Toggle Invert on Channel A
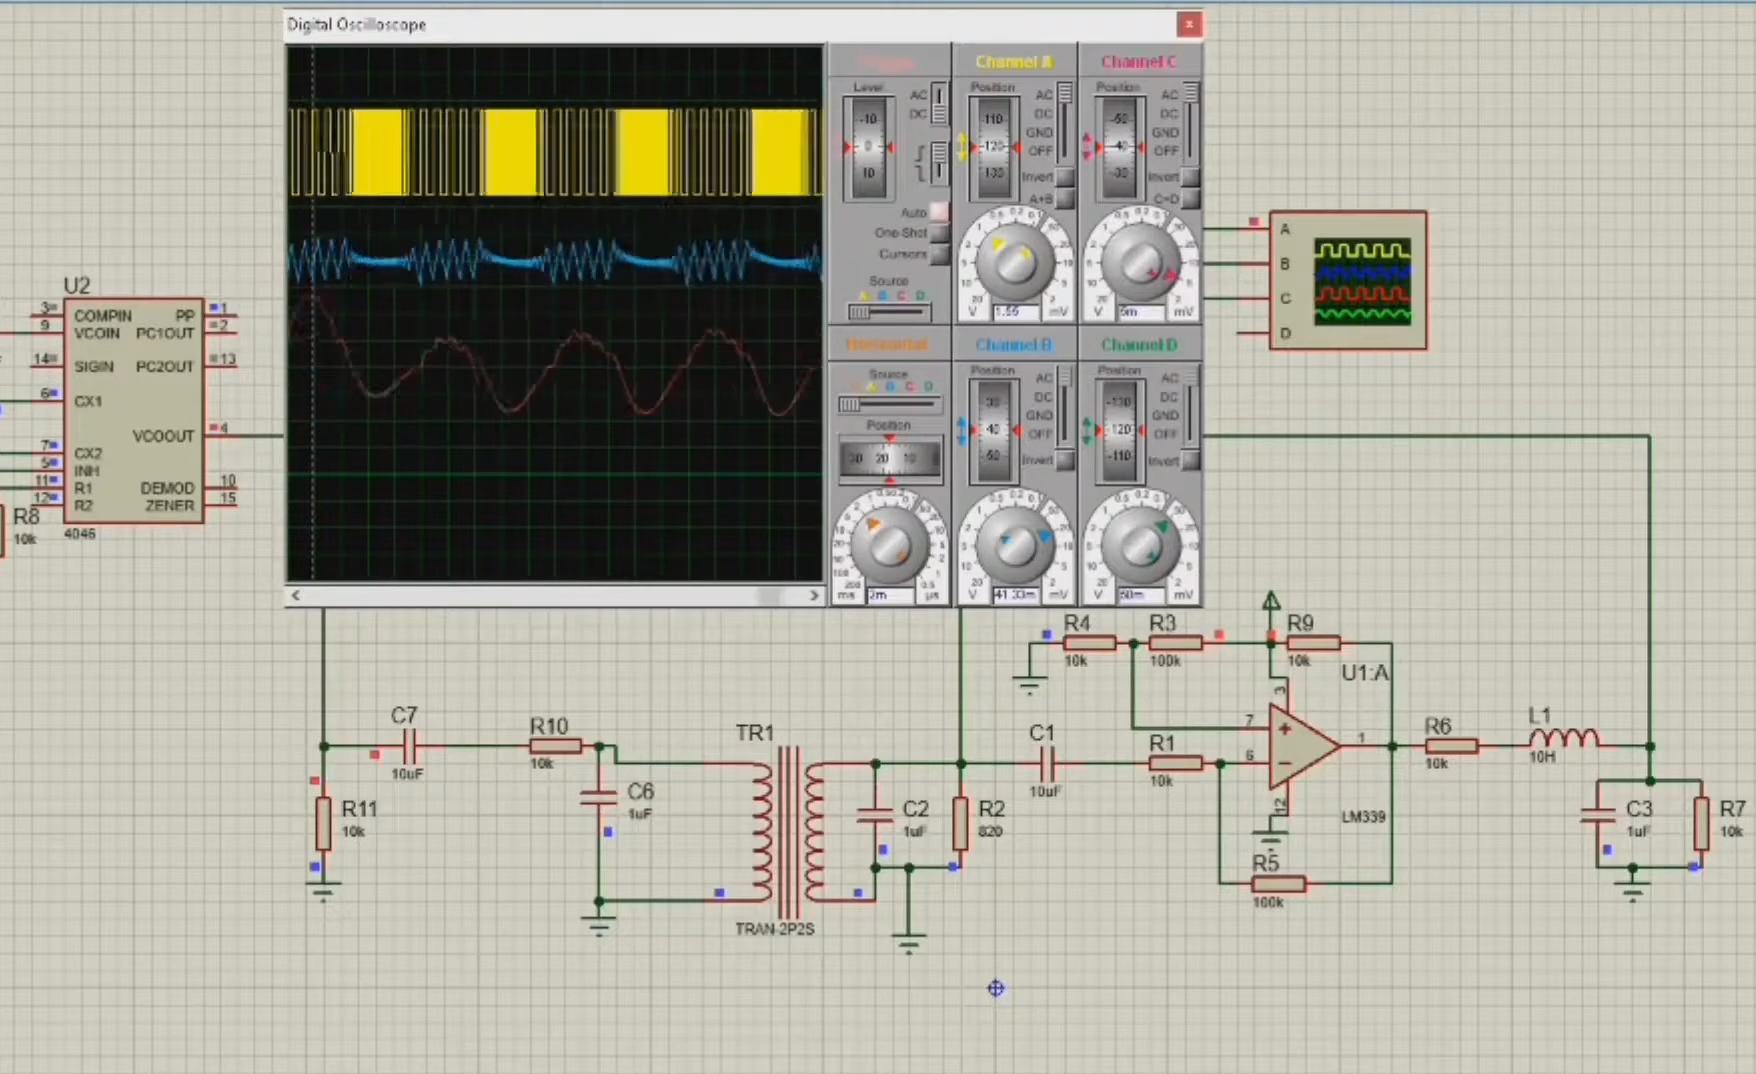The width and height of the screenshot is (1756, 1074). (x=1064, y=178)
